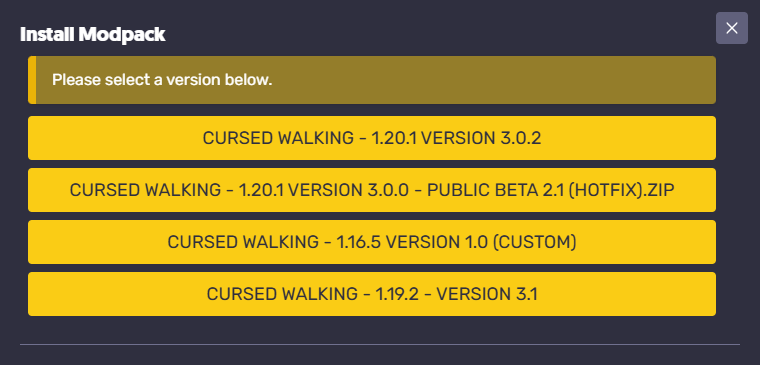The image size is (760, 365).
Task: Close the Install Modpack dialog
Action: (x=731, y=28)
